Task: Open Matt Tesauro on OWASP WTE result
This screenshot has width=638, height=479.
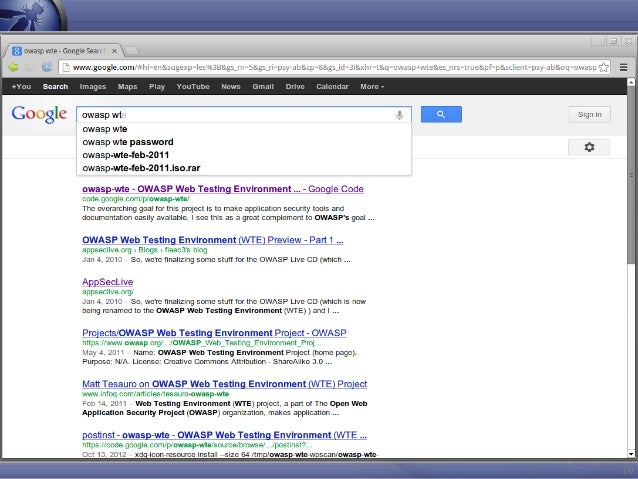Action: pyautogui.click(x=224, y=384)
